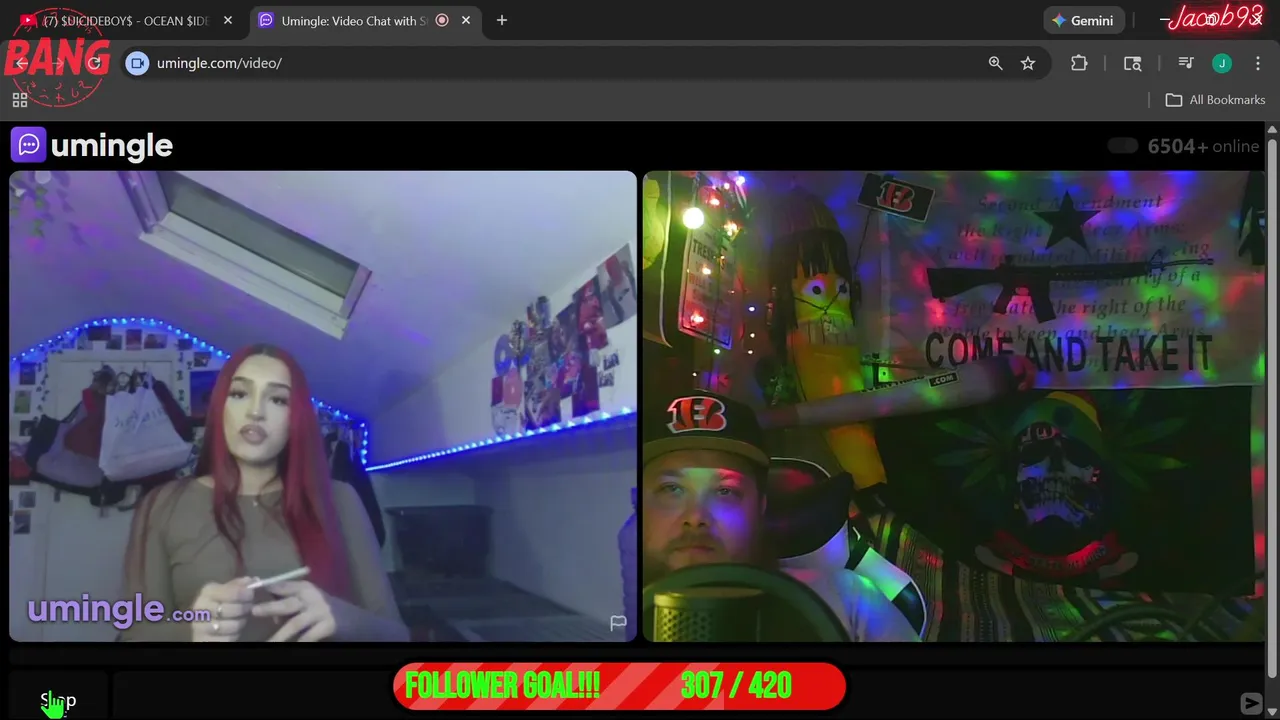Click the recording indicator on Umingle tab
Screen dimensions: 1280x720
[x=442, y=20]
